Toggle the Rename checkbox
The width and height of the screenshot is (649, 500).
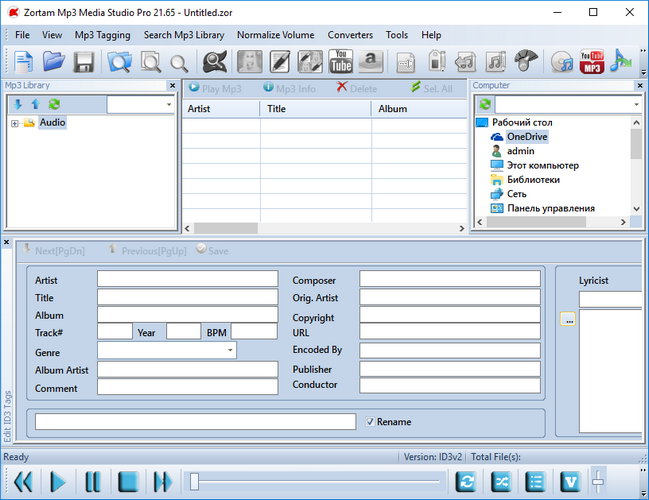(370, 422)
